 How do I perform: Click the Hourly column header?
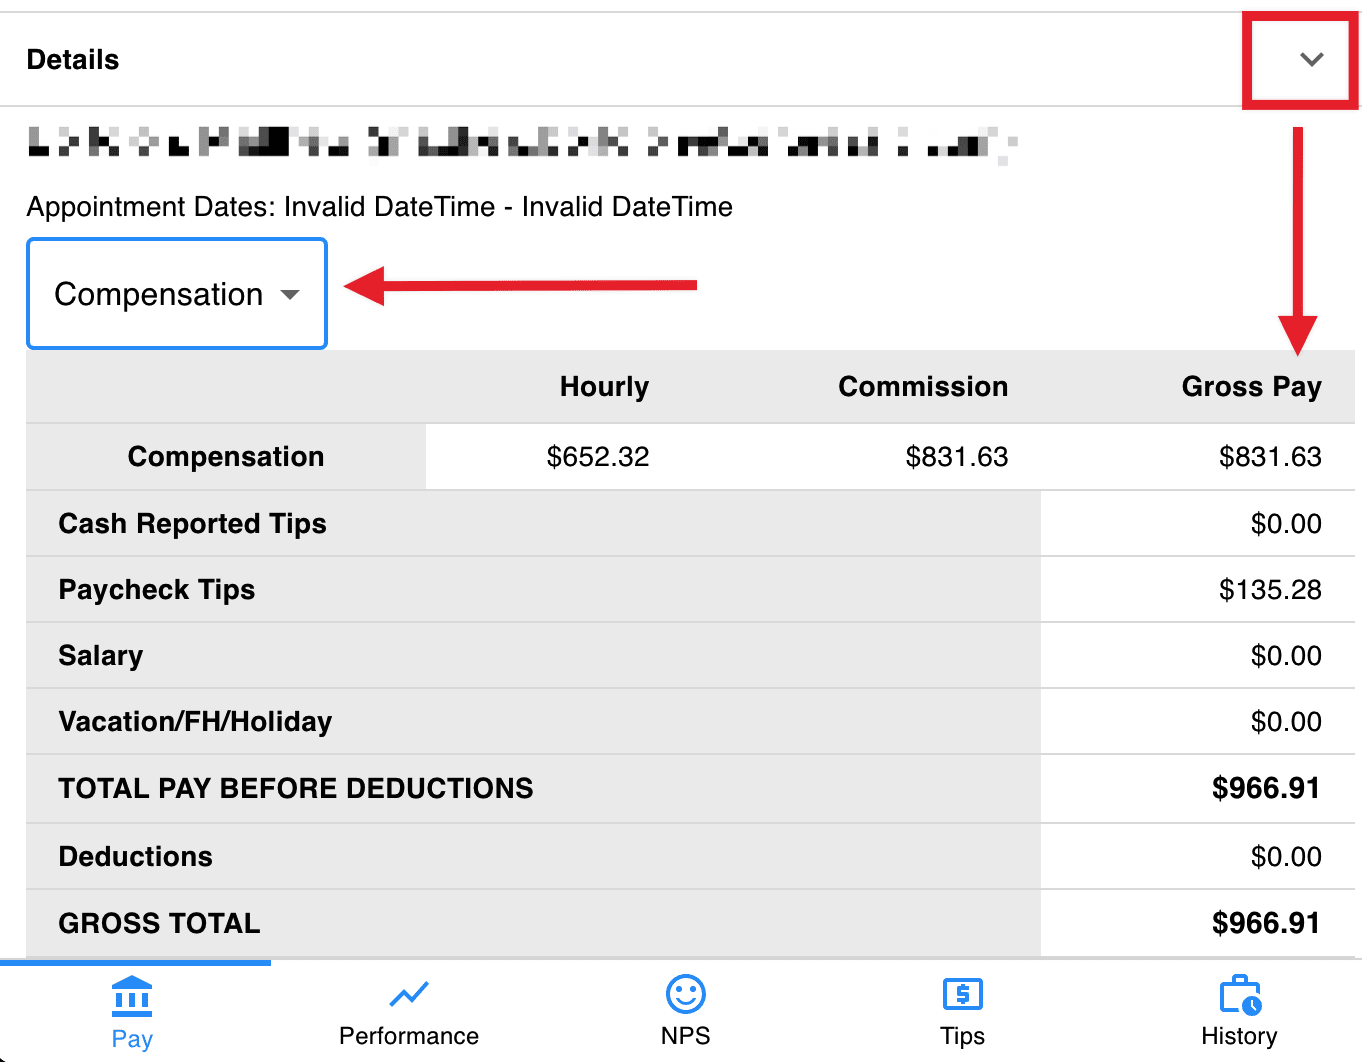(x=604, y=387)
